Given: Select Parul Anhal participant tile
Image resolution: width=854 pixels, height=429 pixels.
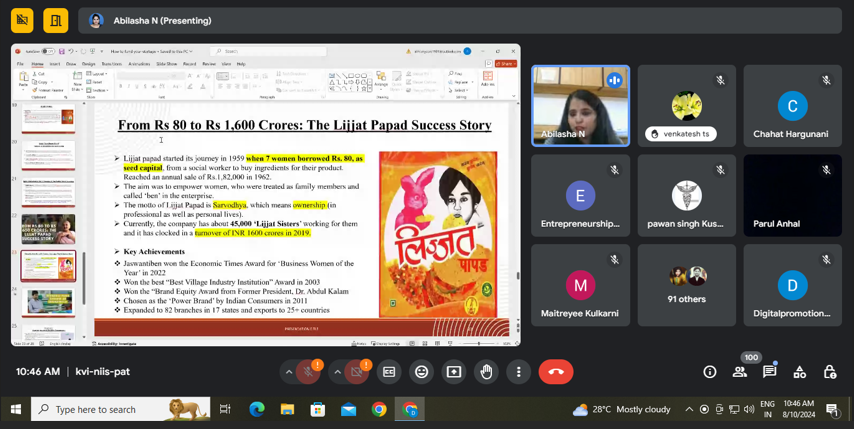Looking at the screenshot, I should (x=792, y=195).
